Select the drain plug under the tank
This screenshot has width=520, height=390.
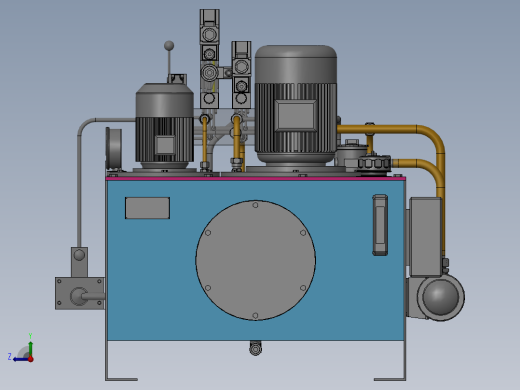[x=255, y=348]
